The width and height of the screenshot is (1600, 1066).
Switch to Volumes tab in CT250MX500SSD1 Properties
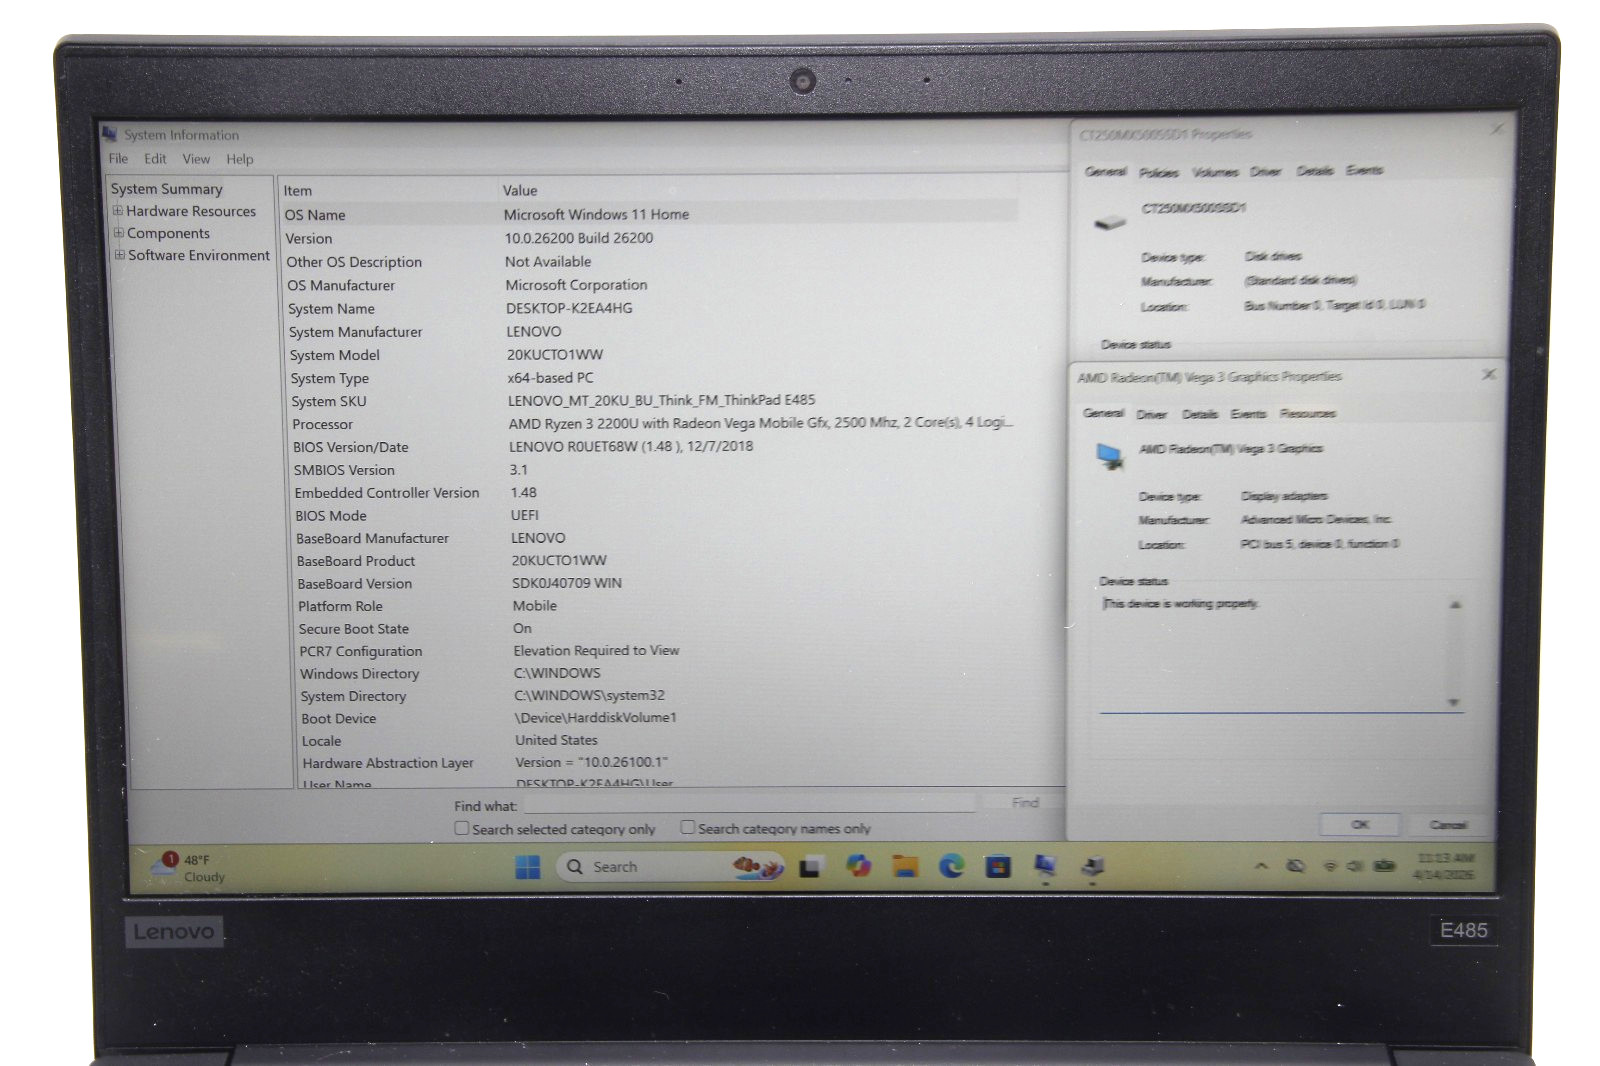coord(1215,172)
